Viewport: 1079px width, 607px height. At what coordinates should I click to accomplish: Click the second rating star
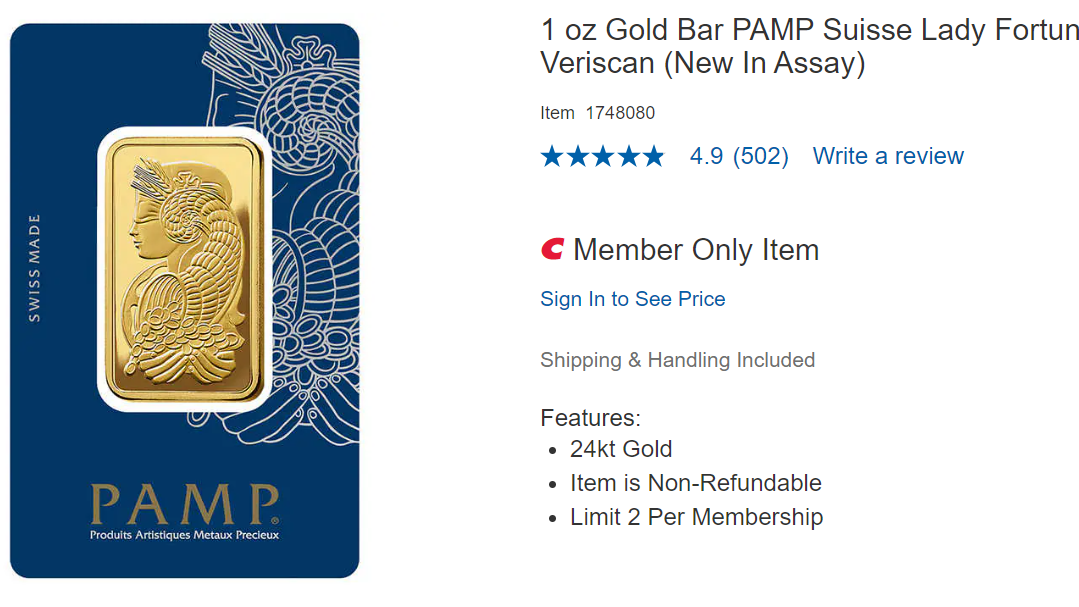pyautogui.click(x=578, y=156)
